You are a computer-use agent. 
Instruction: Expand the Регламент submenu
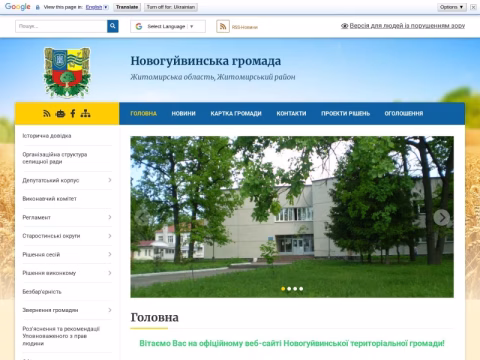click(110, 217)
